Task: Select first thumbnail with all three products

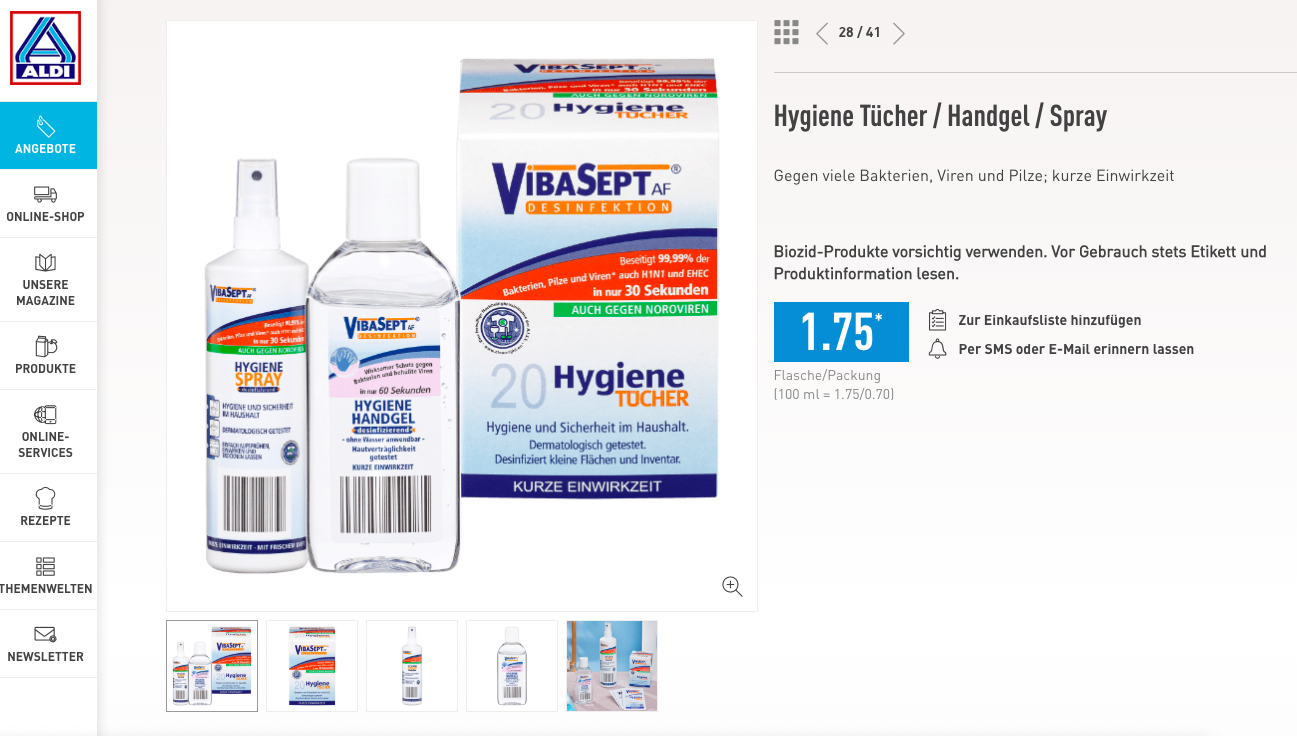Action: pyautogui.click(x=212, y=666)
